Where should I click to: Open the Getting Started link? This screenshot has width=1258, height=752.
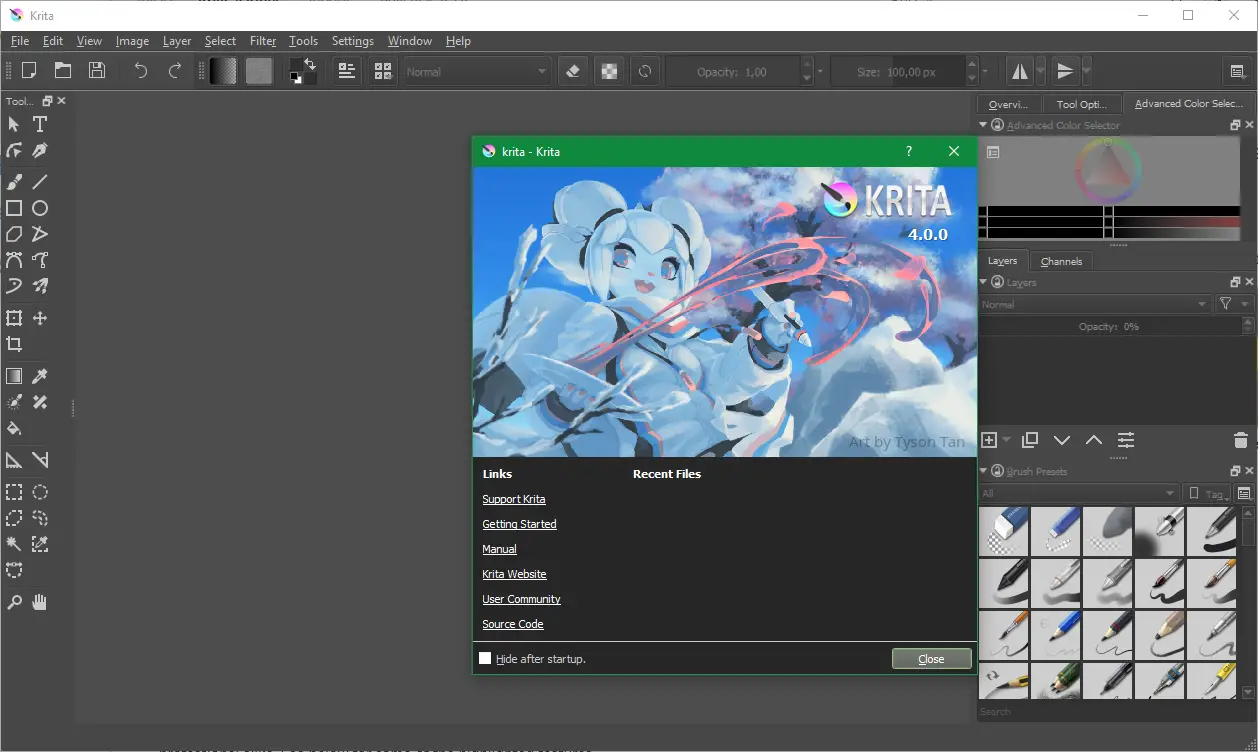[519, 524]
